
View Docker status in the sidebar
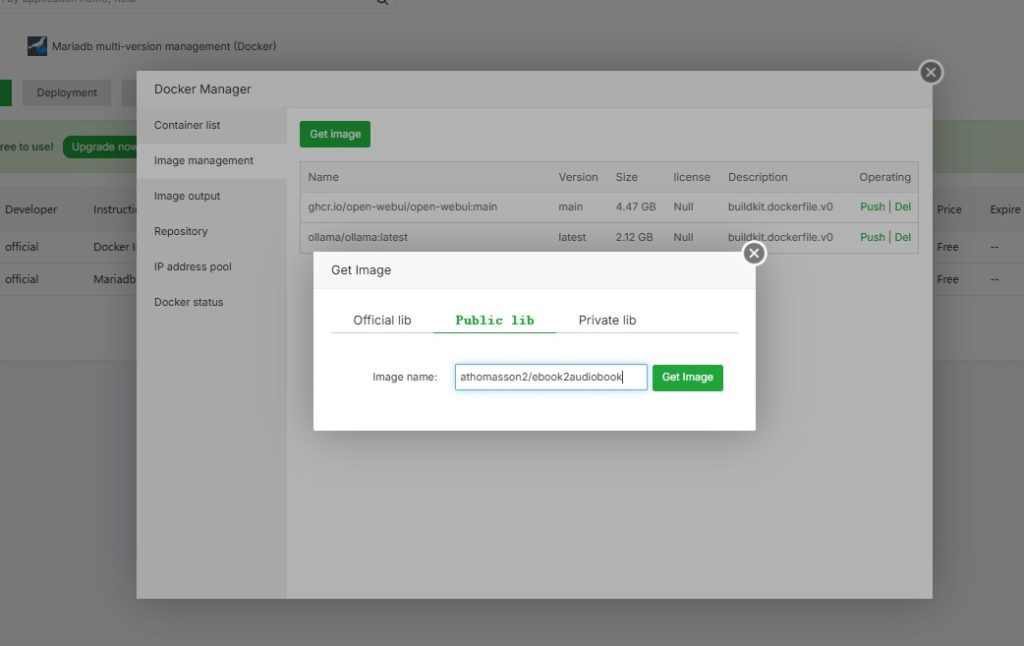coord(212,302)
